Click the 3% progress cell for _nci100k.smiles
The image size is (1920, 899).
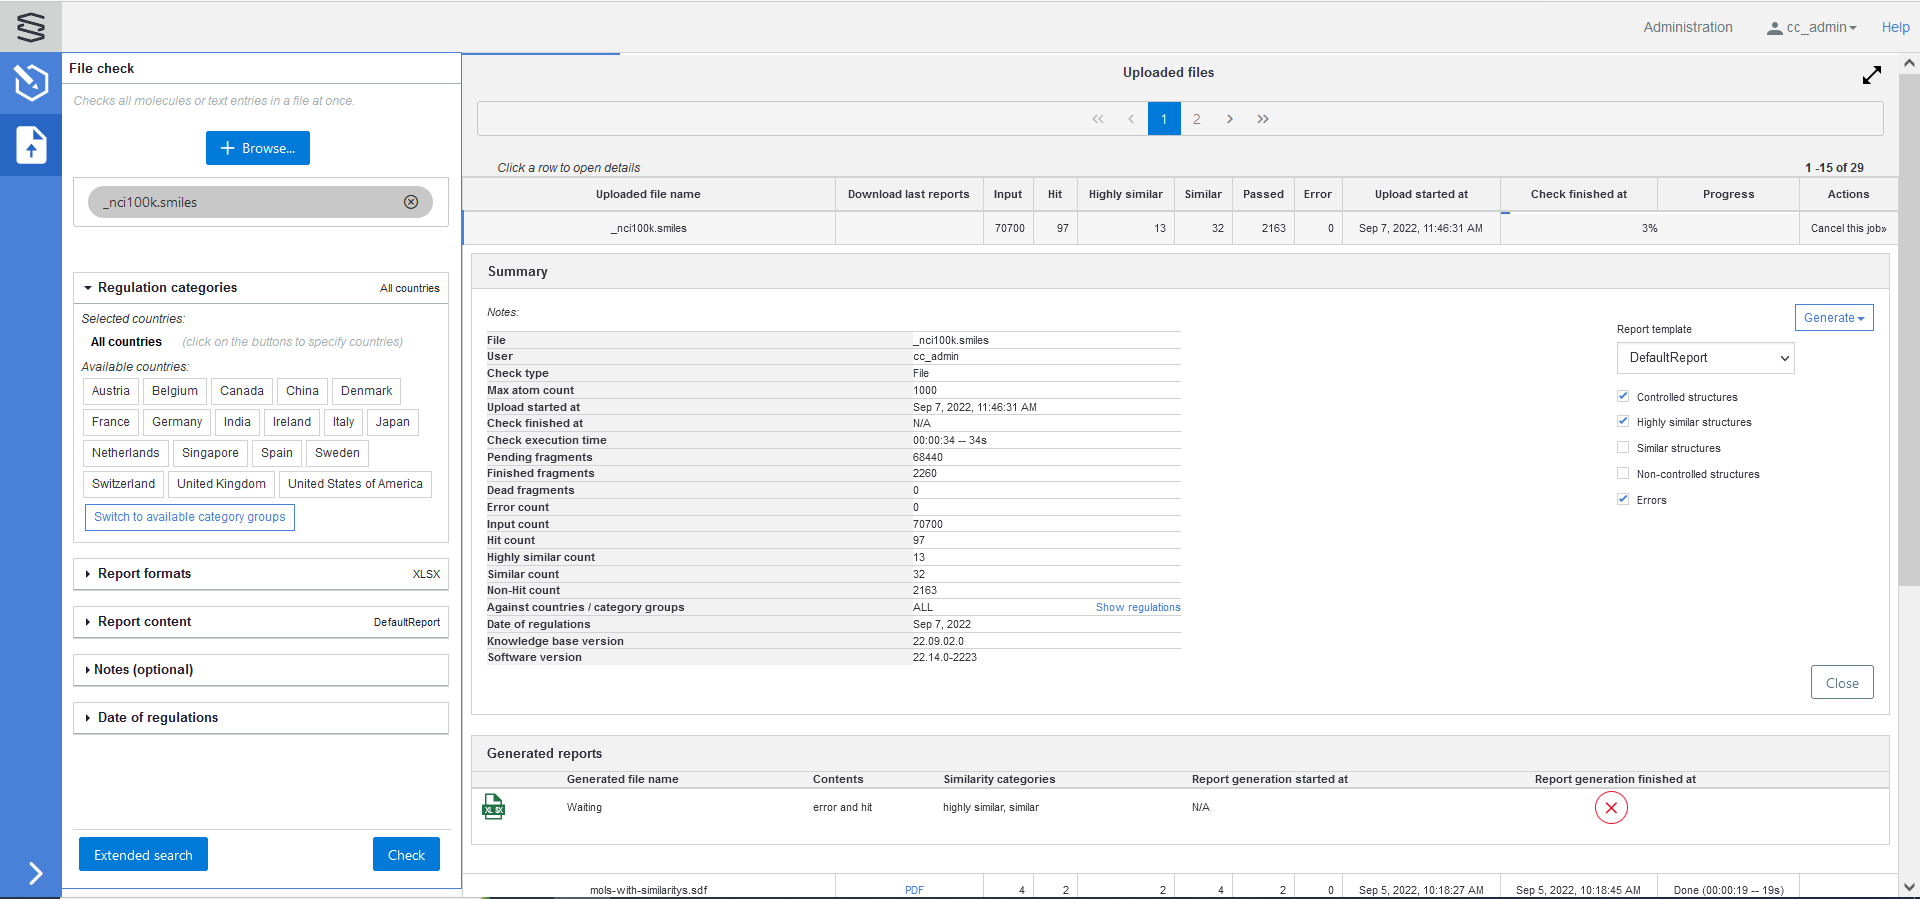pos(1649,228)
